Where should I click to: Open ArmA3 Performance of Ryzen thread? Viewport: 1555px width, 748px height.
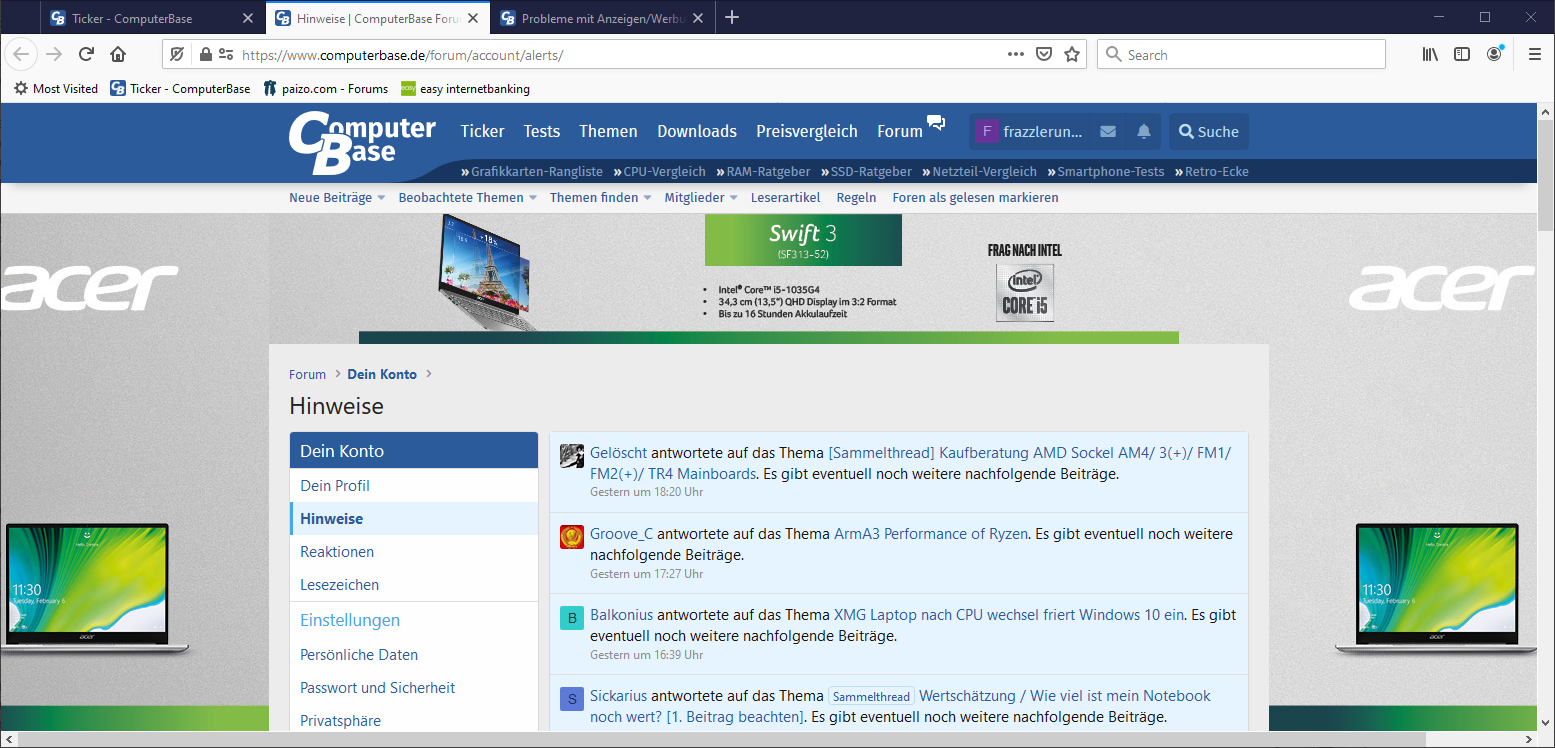pyautogui.click(x=931, y=533)
